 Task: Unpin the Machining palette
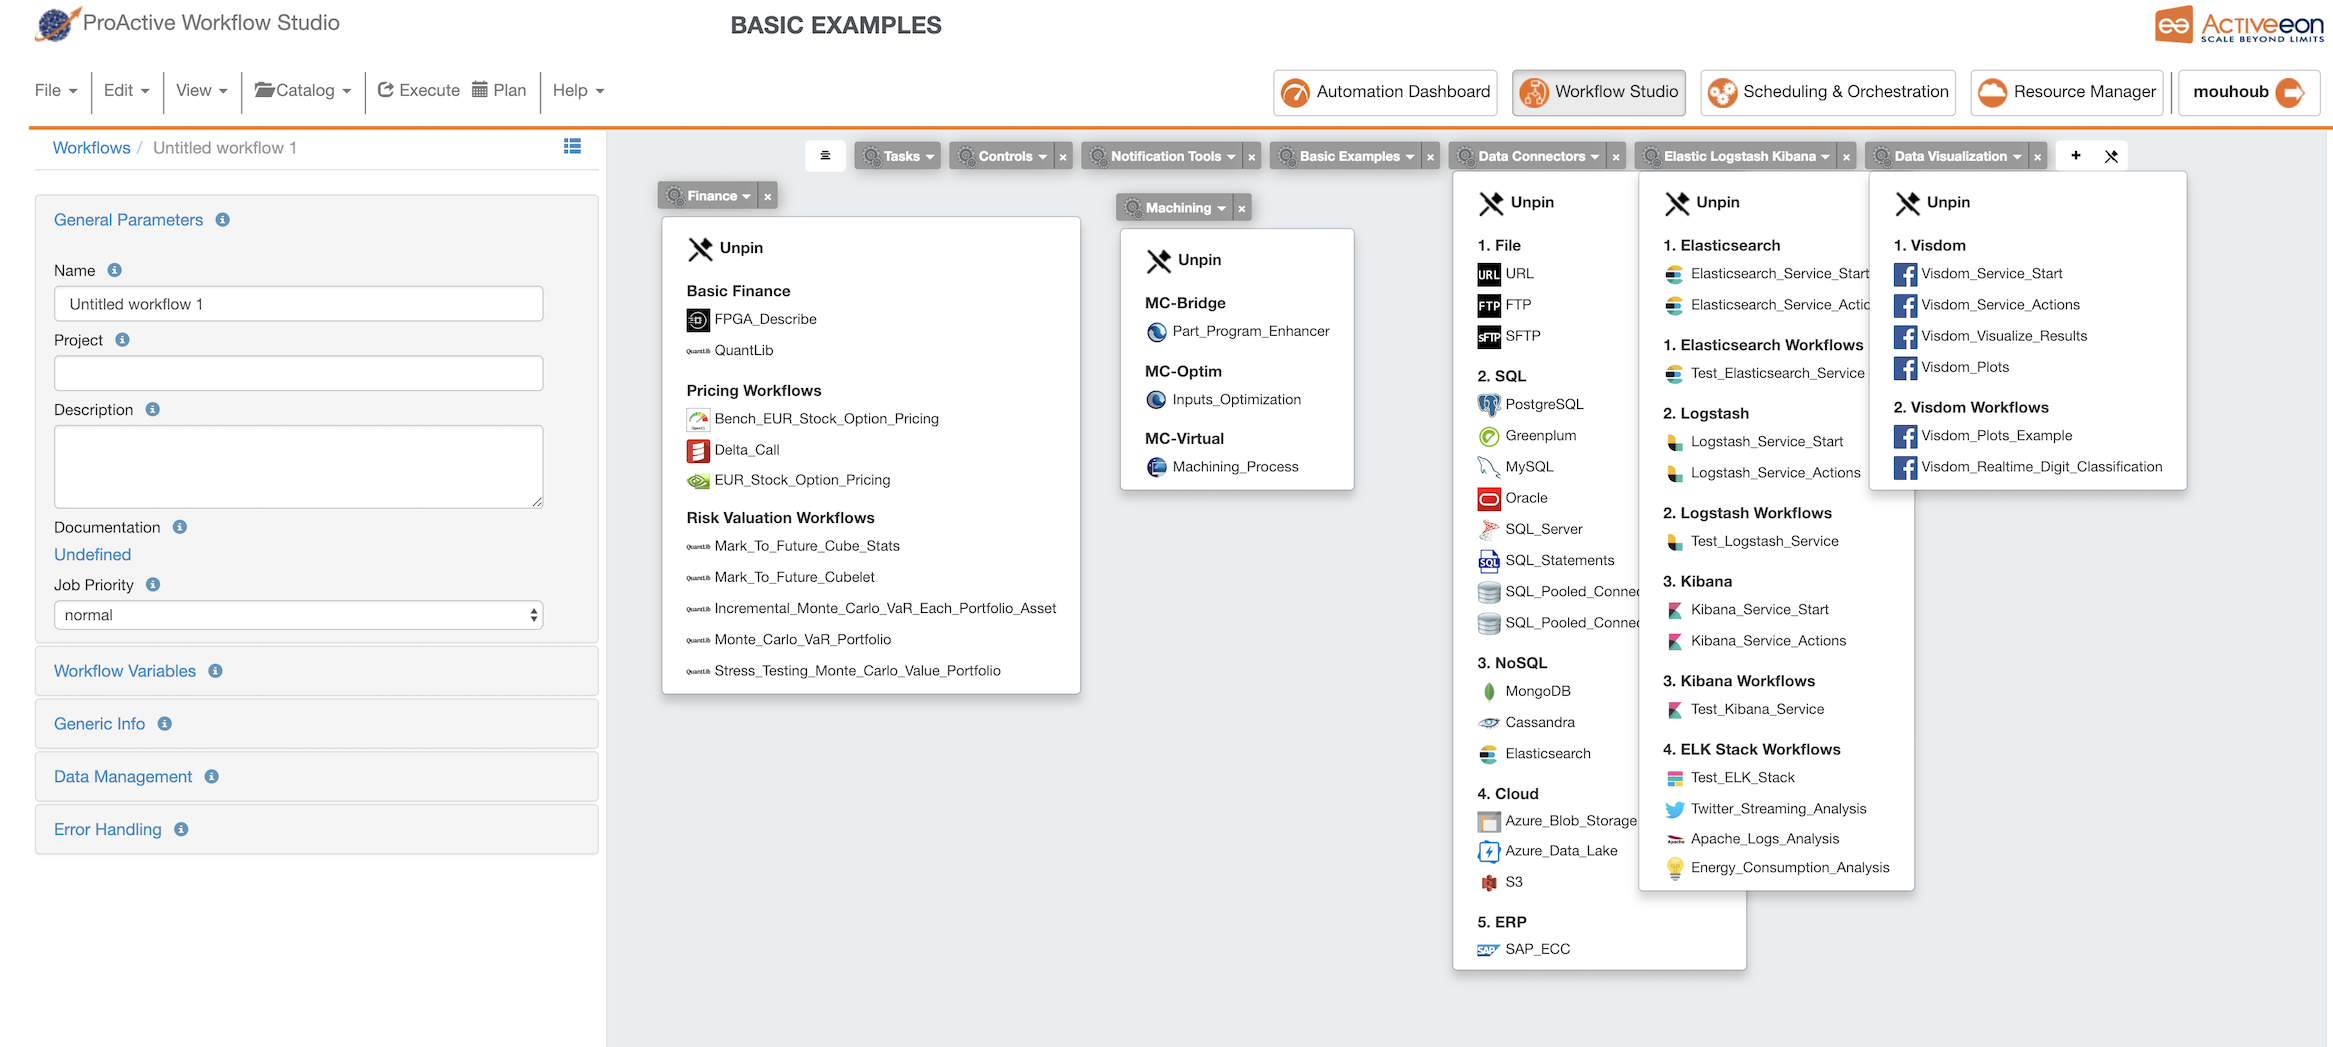coord(1184,260)
